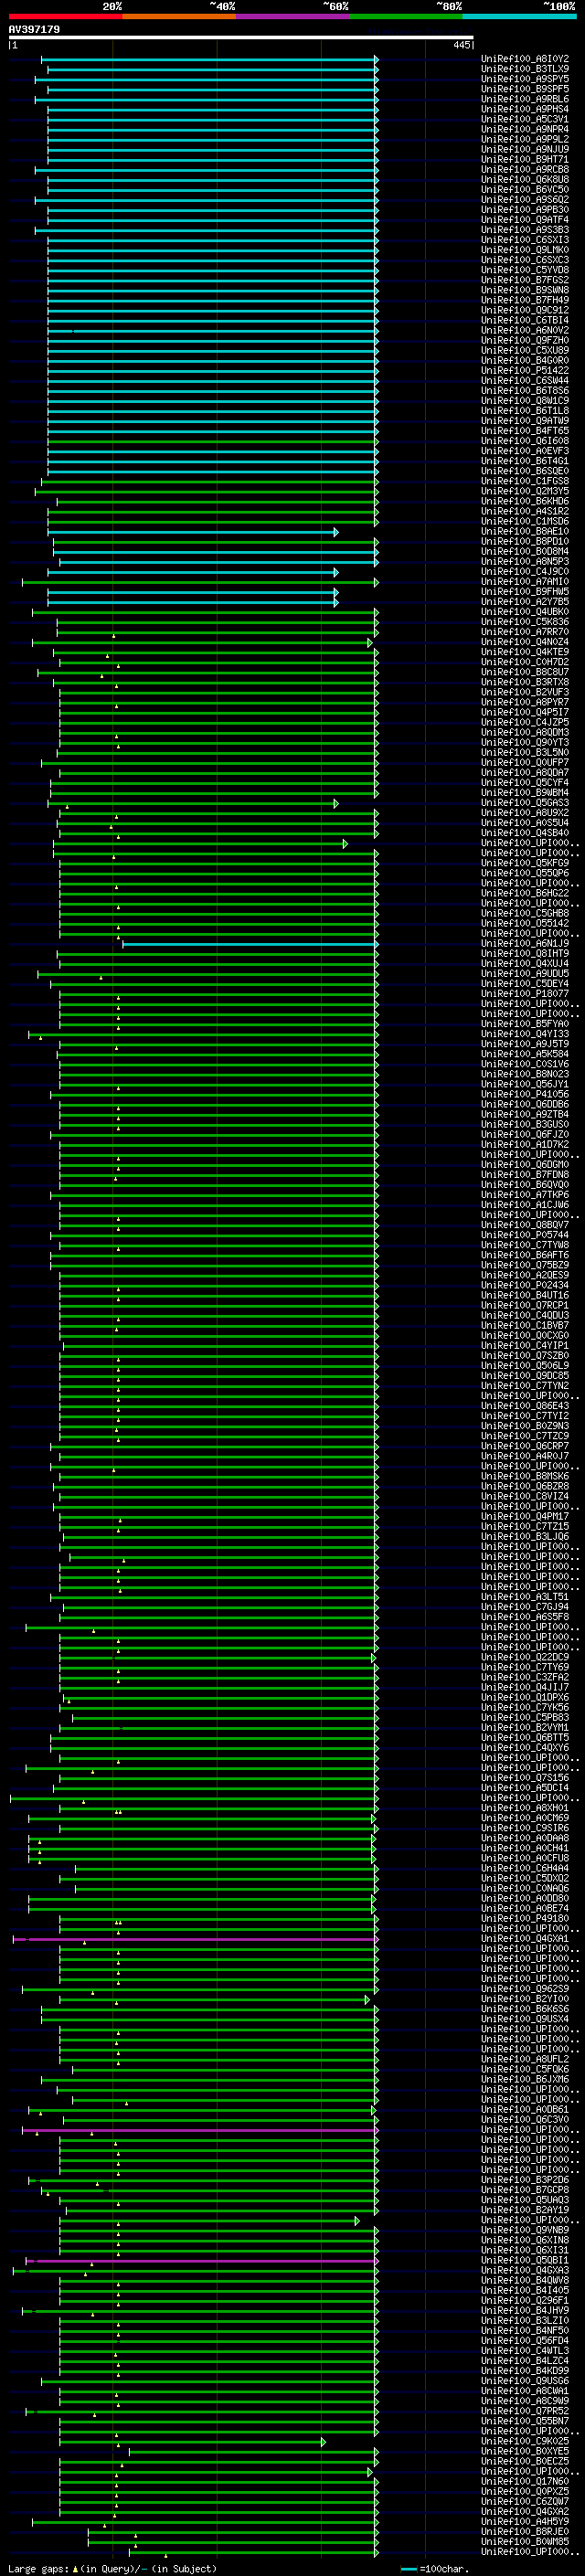
Task: Select hit label UniRef100_Q22DC9
Action: click(524, 1658)
